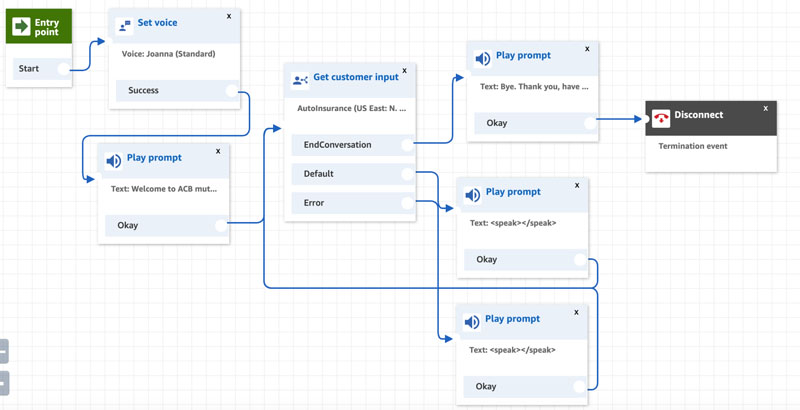Open the Get customer input block title
The height and width of the screenshot is (410, 800).
(x=356, y=77)
